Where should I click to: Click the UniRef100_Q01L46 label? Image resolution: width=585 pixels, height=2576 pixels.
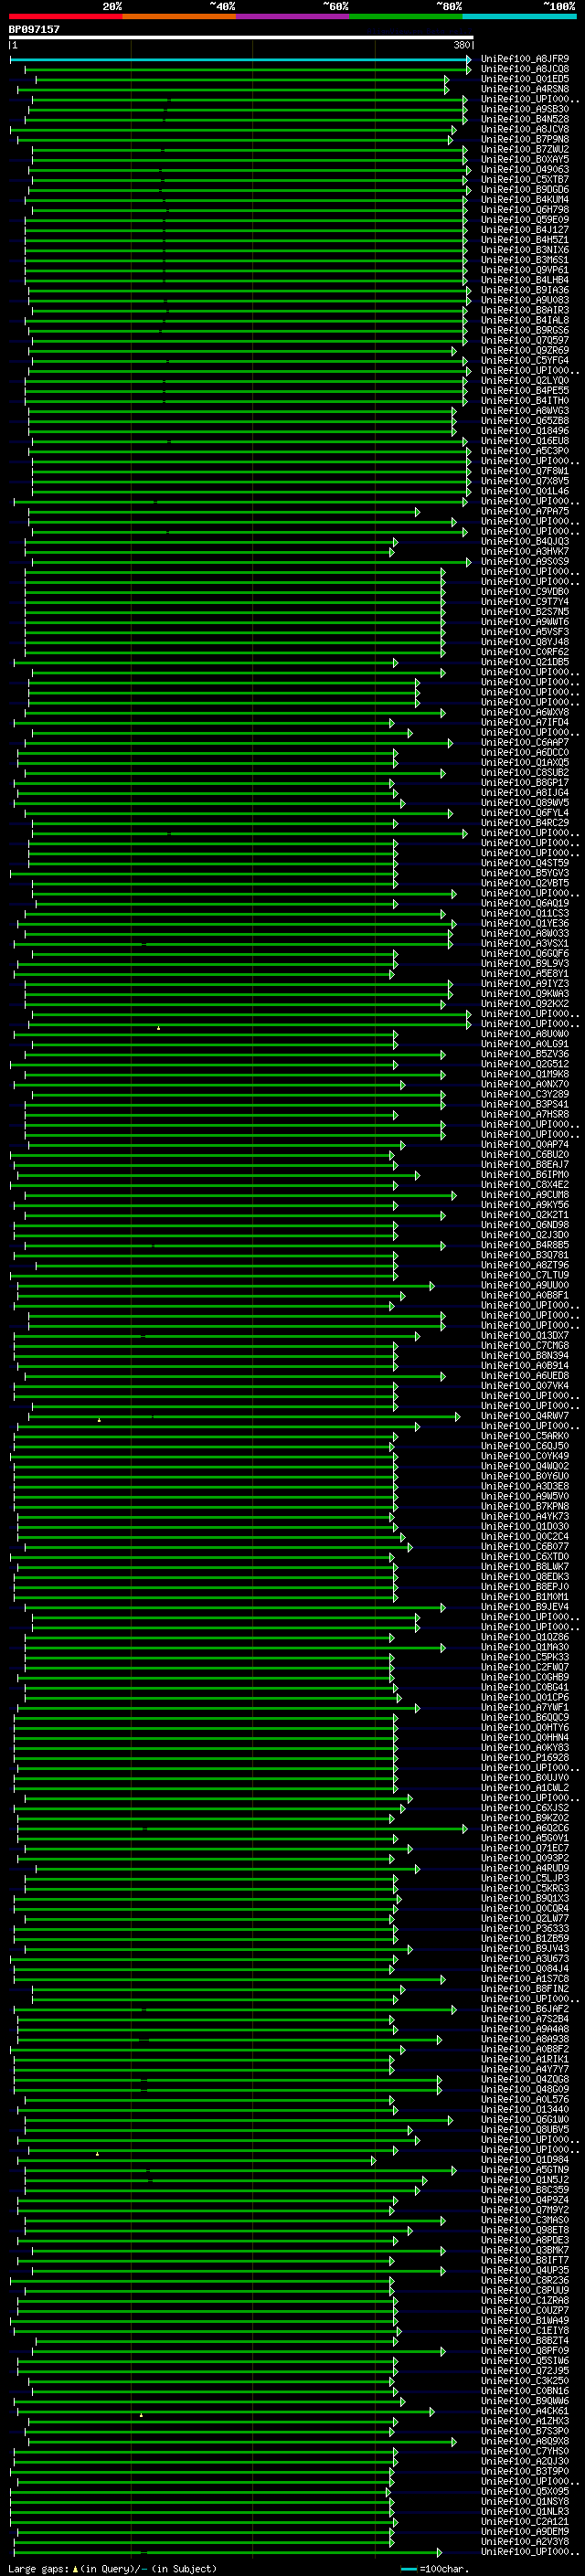tap(525, 491)
